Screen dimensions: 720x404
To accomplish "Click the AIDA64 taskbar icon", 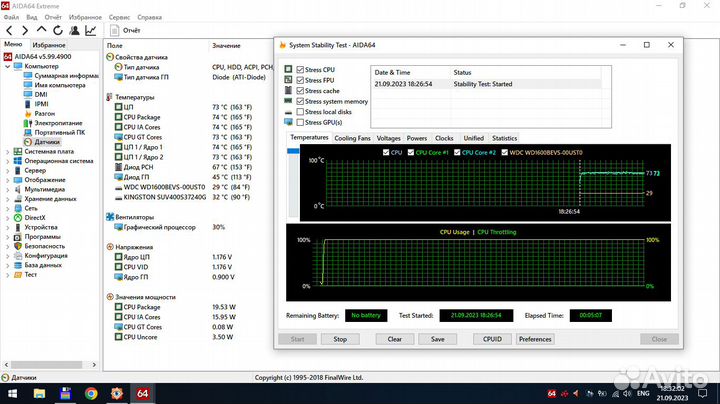I will 142,393.
